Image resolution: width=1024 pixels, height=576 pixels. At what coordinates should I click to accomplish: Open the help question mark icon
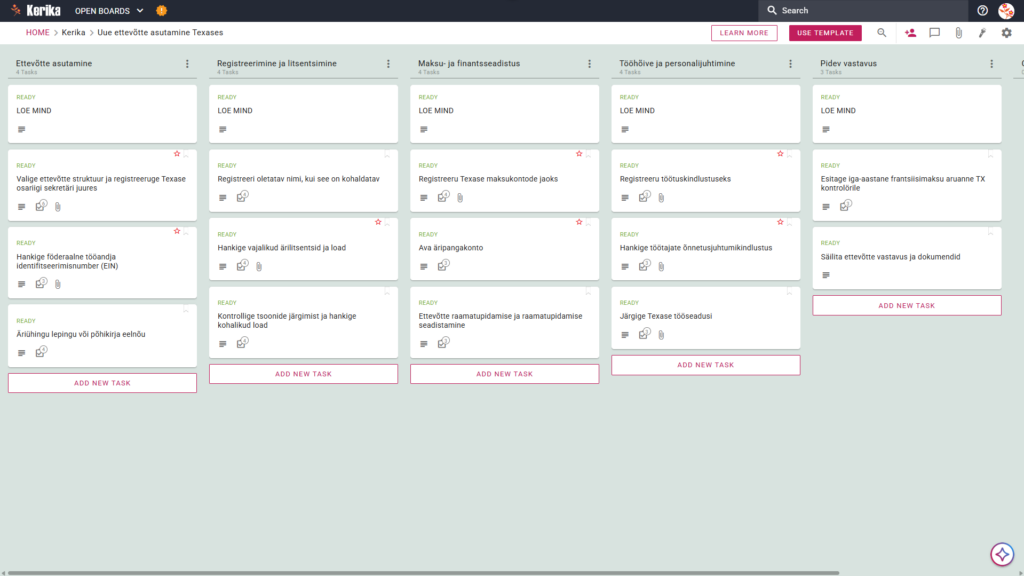coord(982,10)
